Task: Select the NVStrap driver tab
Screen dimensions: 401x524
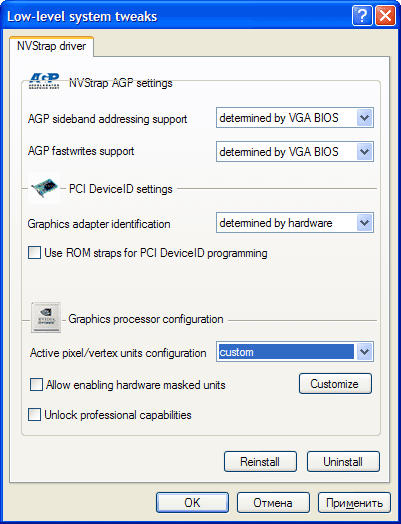Action: pyautogui.click(x=51, y=46)
